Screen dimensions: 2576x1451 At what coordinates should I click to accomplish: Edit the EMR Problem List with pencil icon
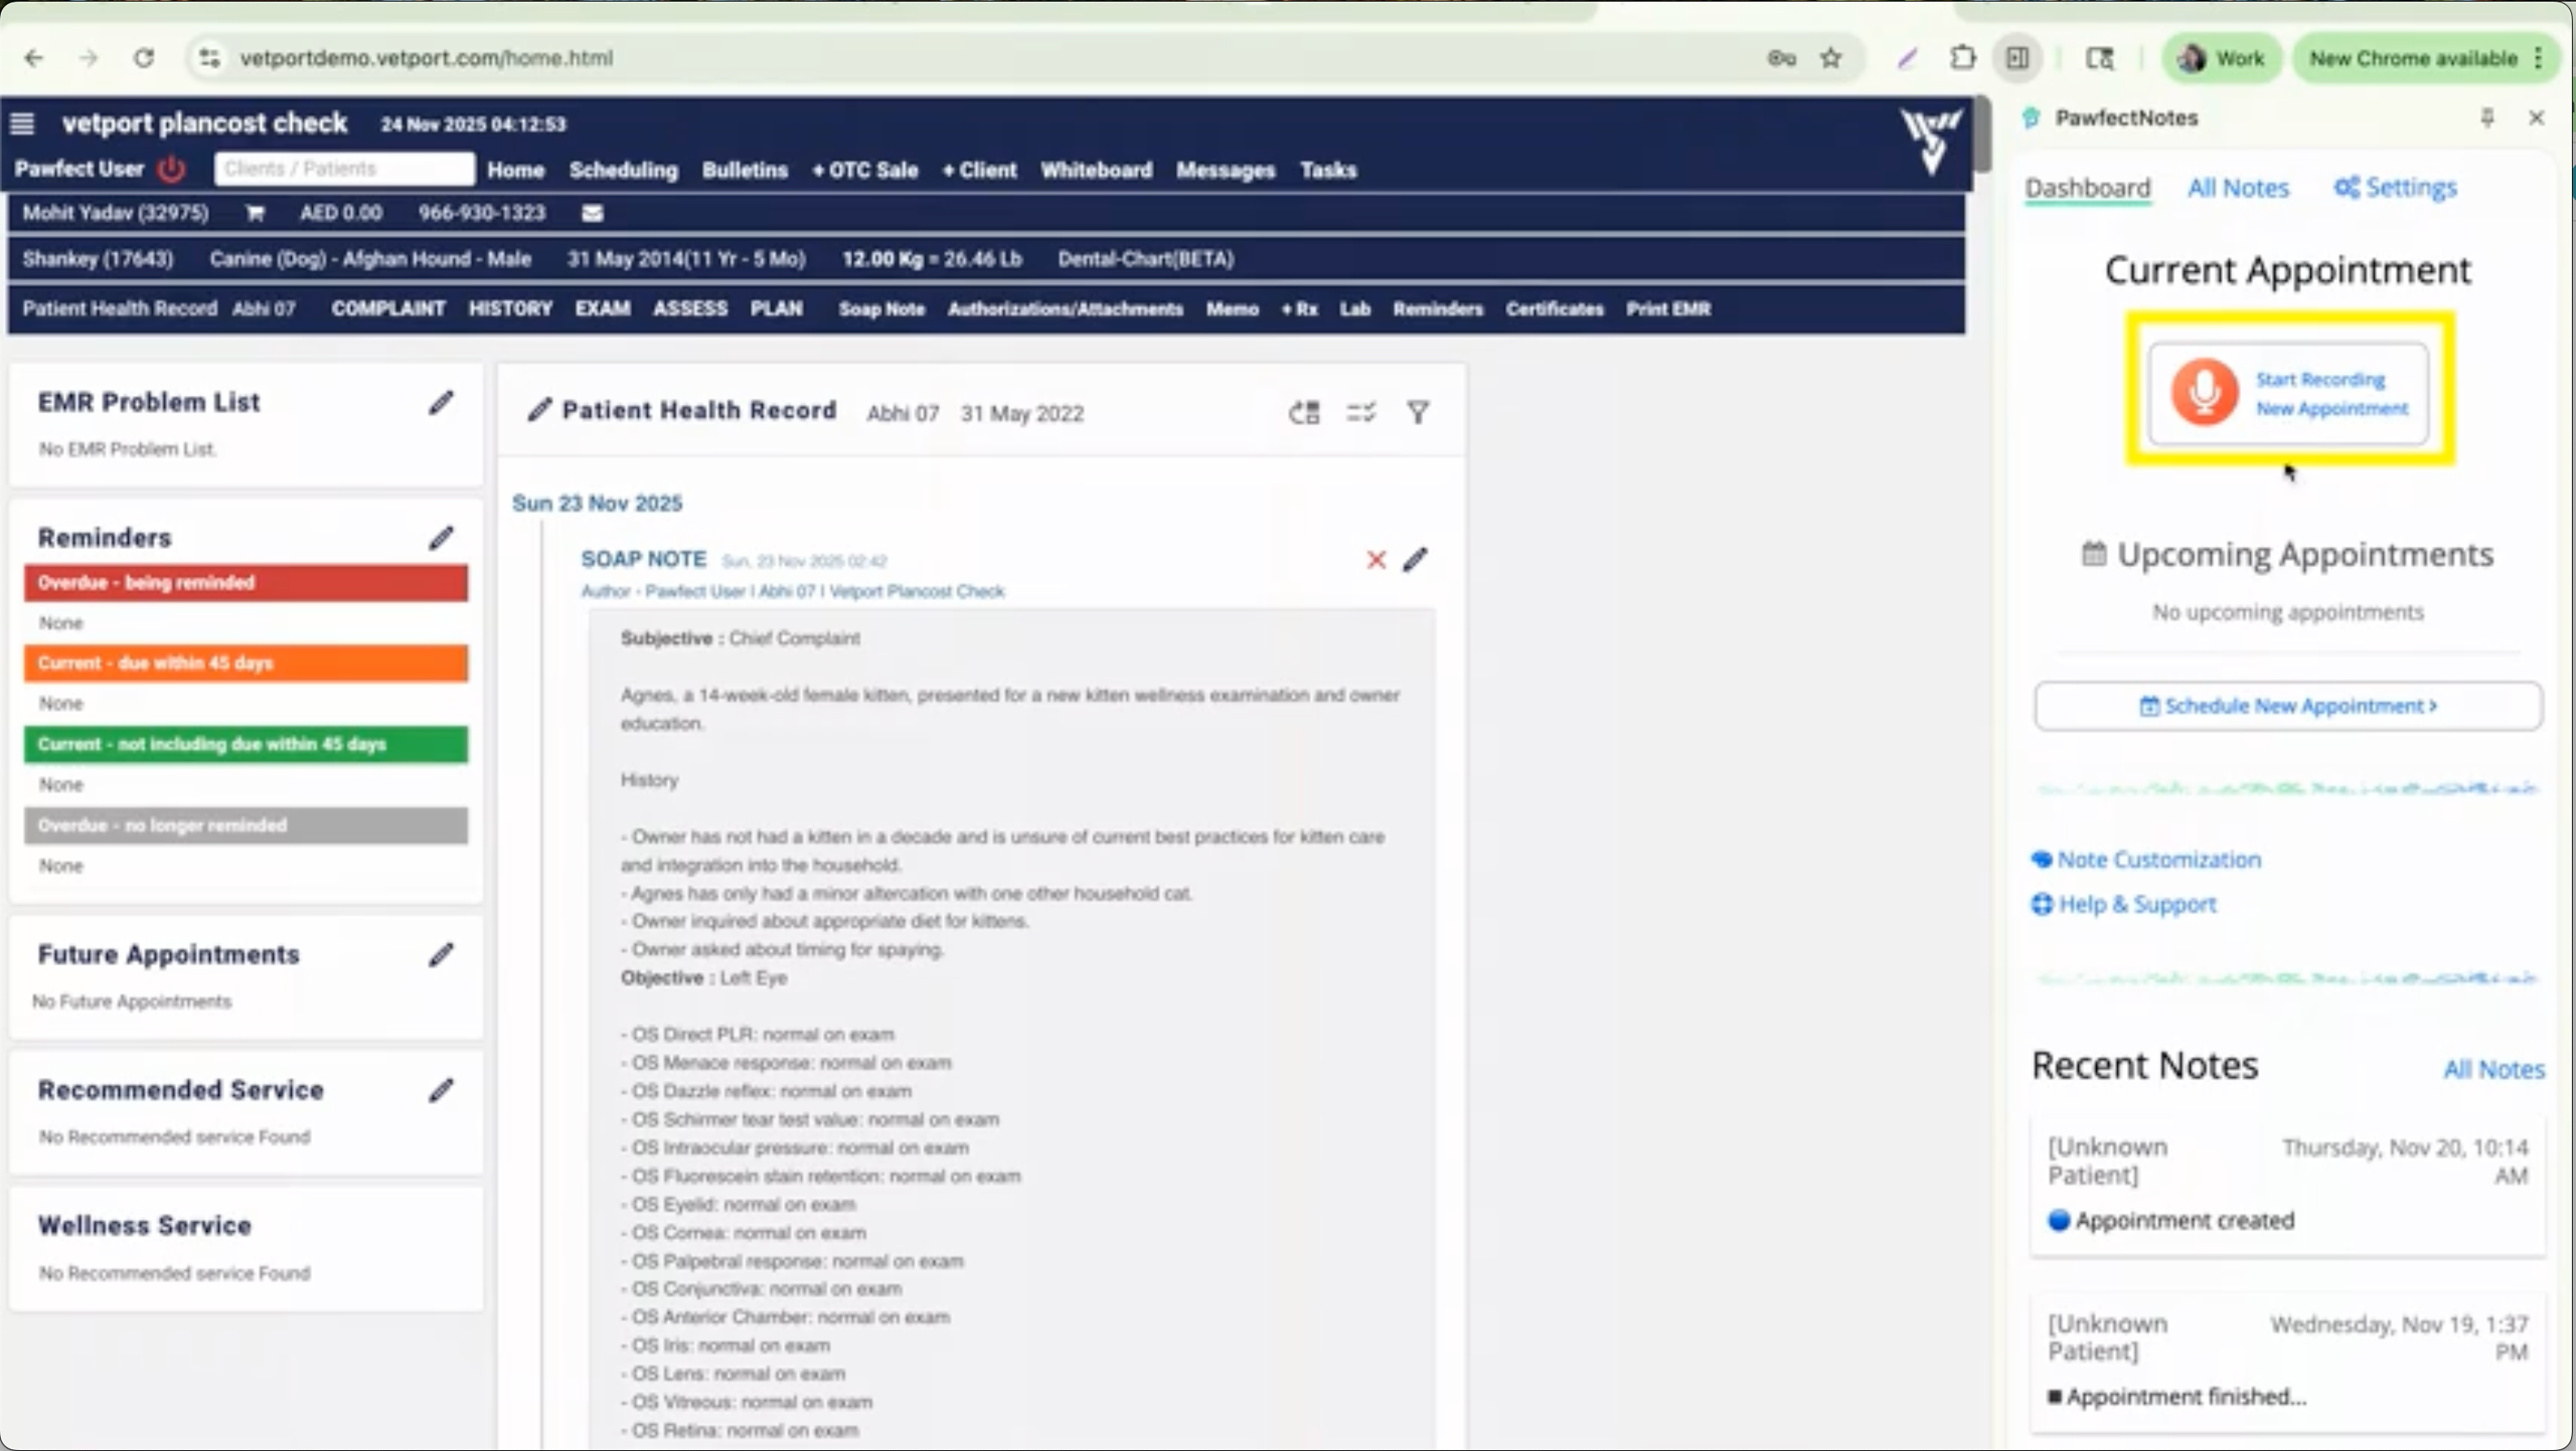click(441, 402)
